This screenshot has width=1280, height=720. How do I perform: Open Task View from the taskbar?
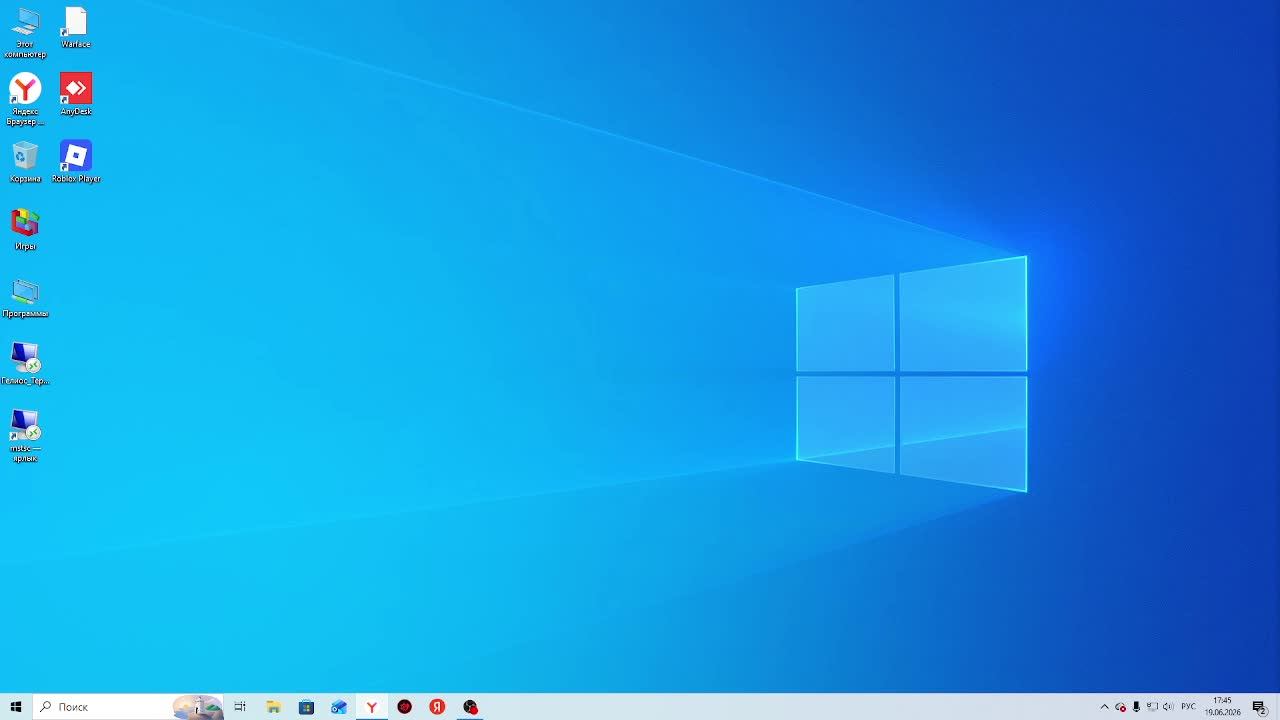pos(240,707)
